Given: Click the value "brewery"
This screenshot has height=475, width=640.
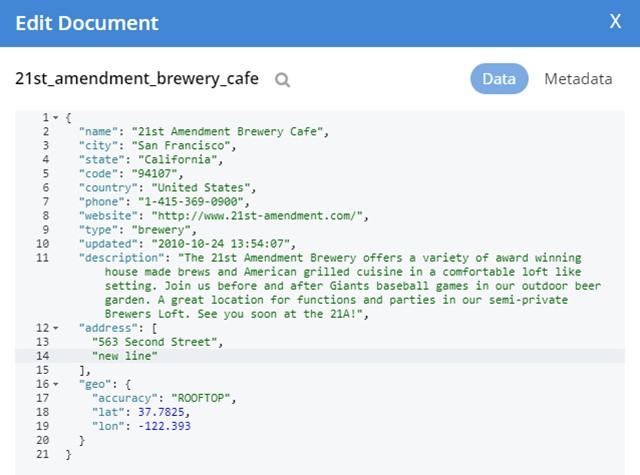Looking at the screenshot, I should pos(161,230).
